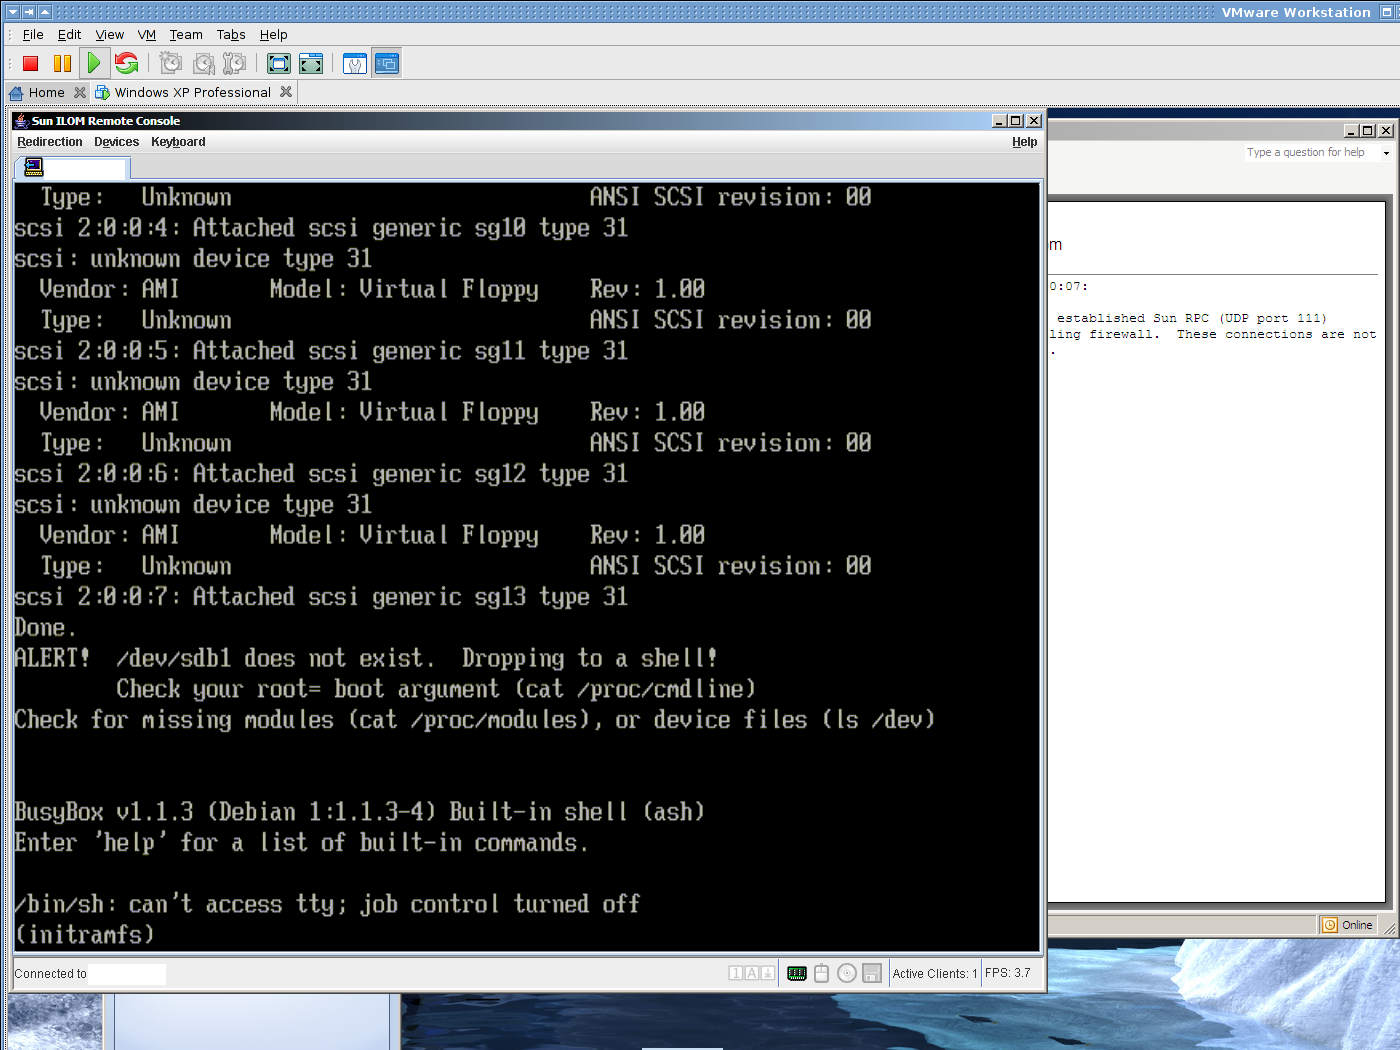Toggle mouse redirection status bar icon
This screenshot has height=1050, width=1400.
coord(822,973)
